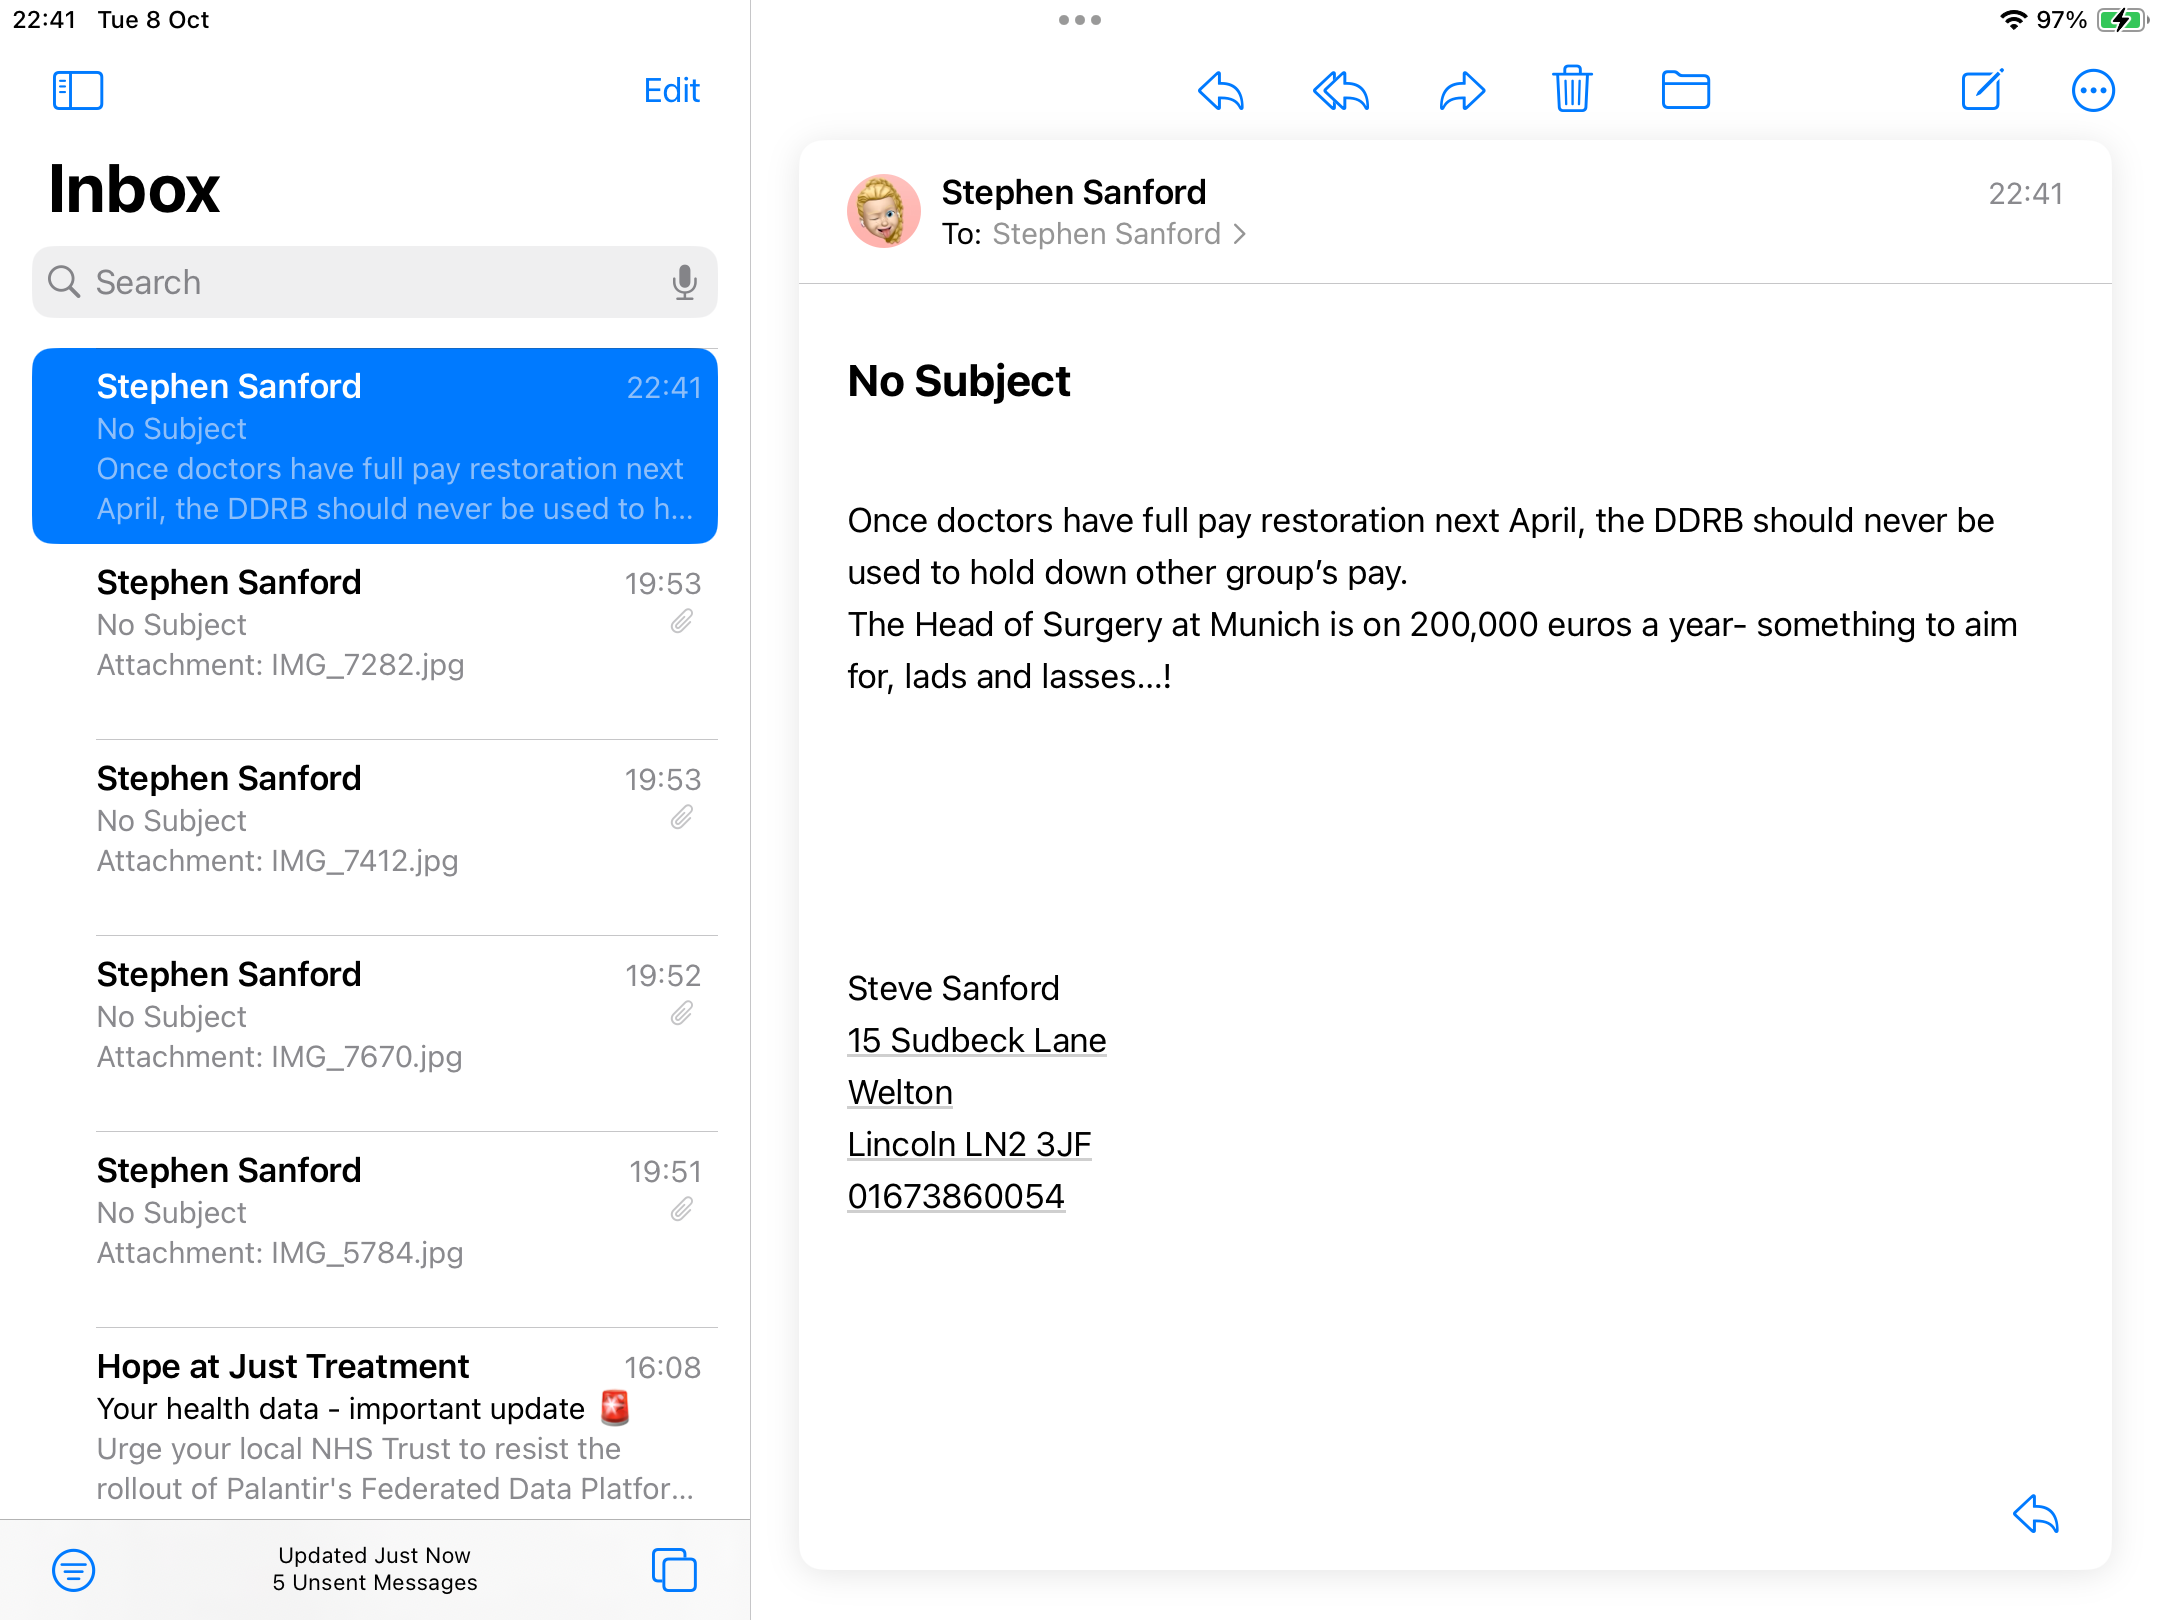2160x1620 pixels.
Task: Tap the sender name Stephen Sanford header
Action: click(x=1074, y=192)
